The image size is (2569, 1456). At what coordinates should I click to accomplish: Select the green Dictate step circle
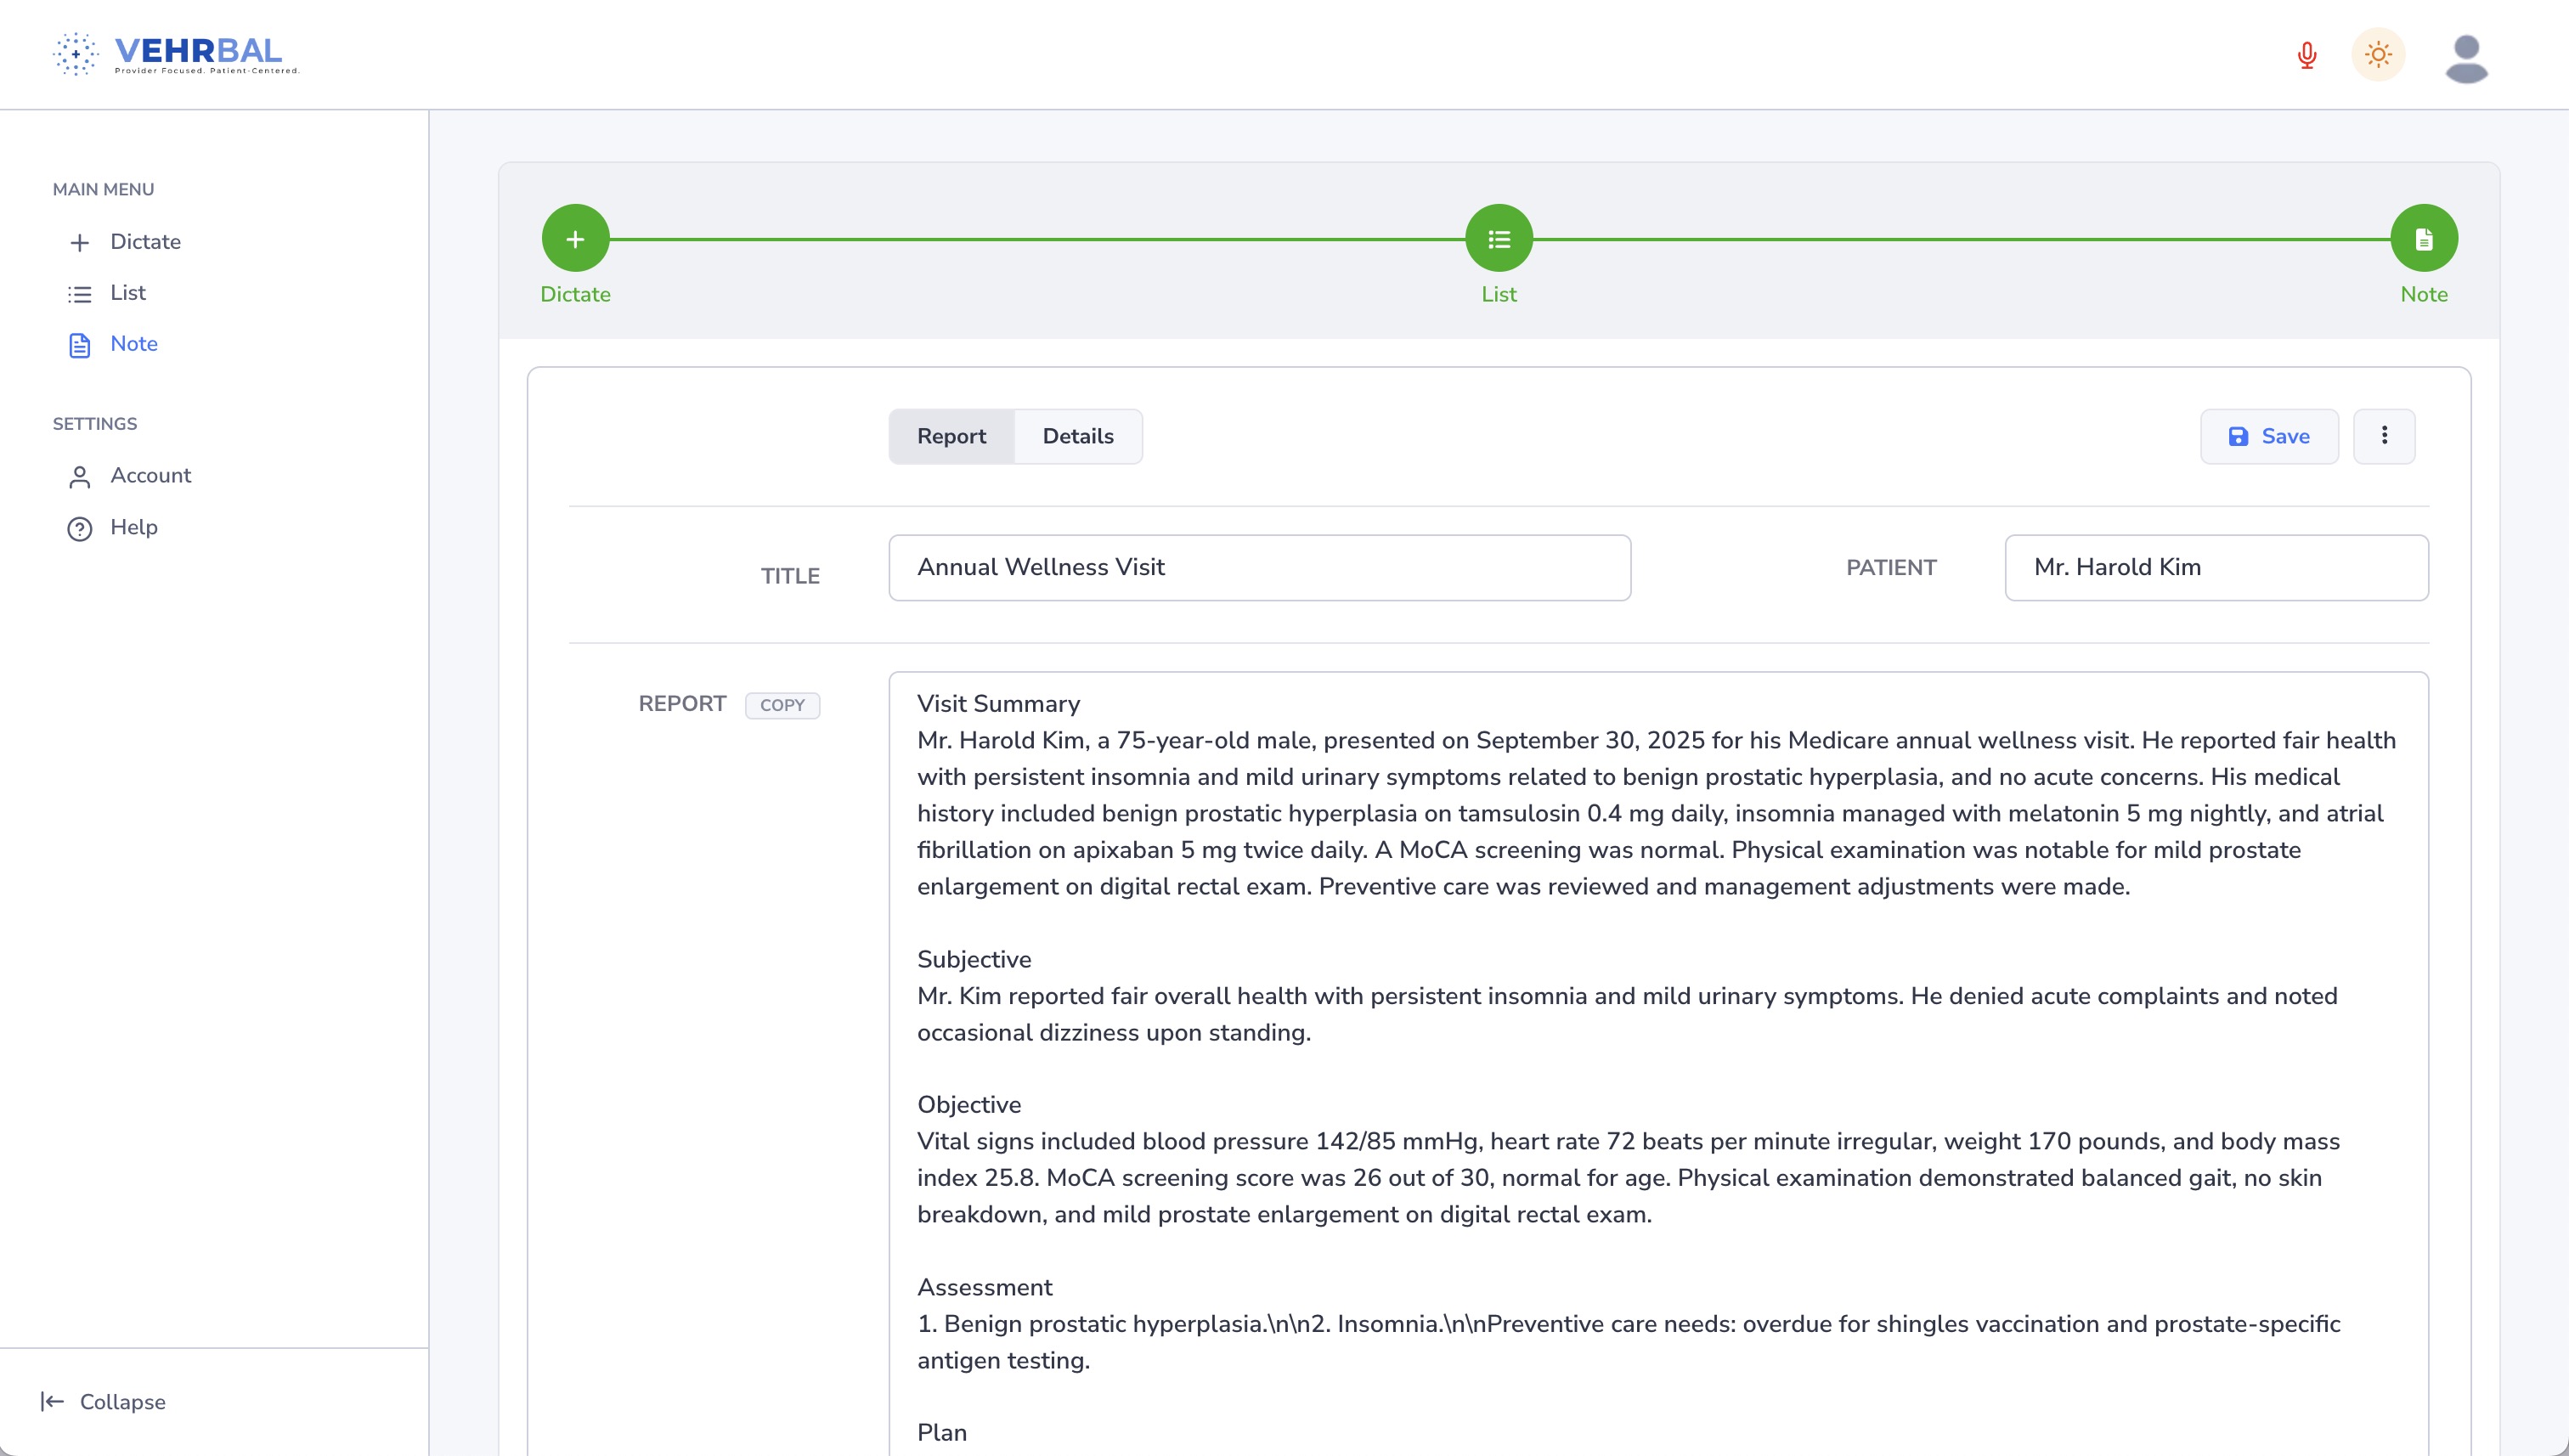[575, 238]
